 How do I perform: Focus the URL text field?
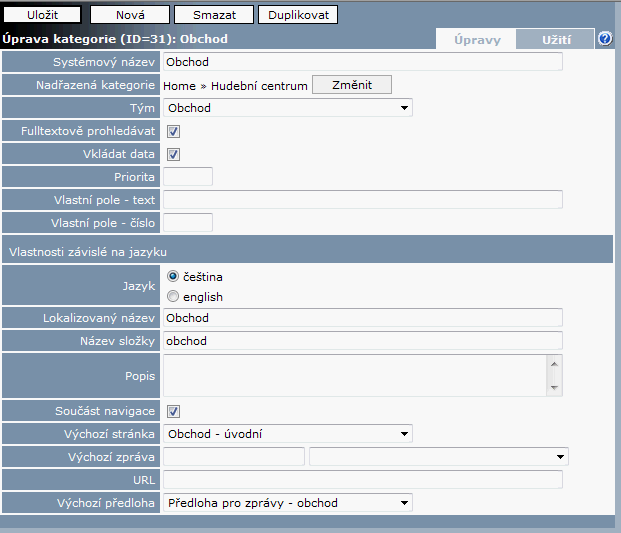(362, 480)
